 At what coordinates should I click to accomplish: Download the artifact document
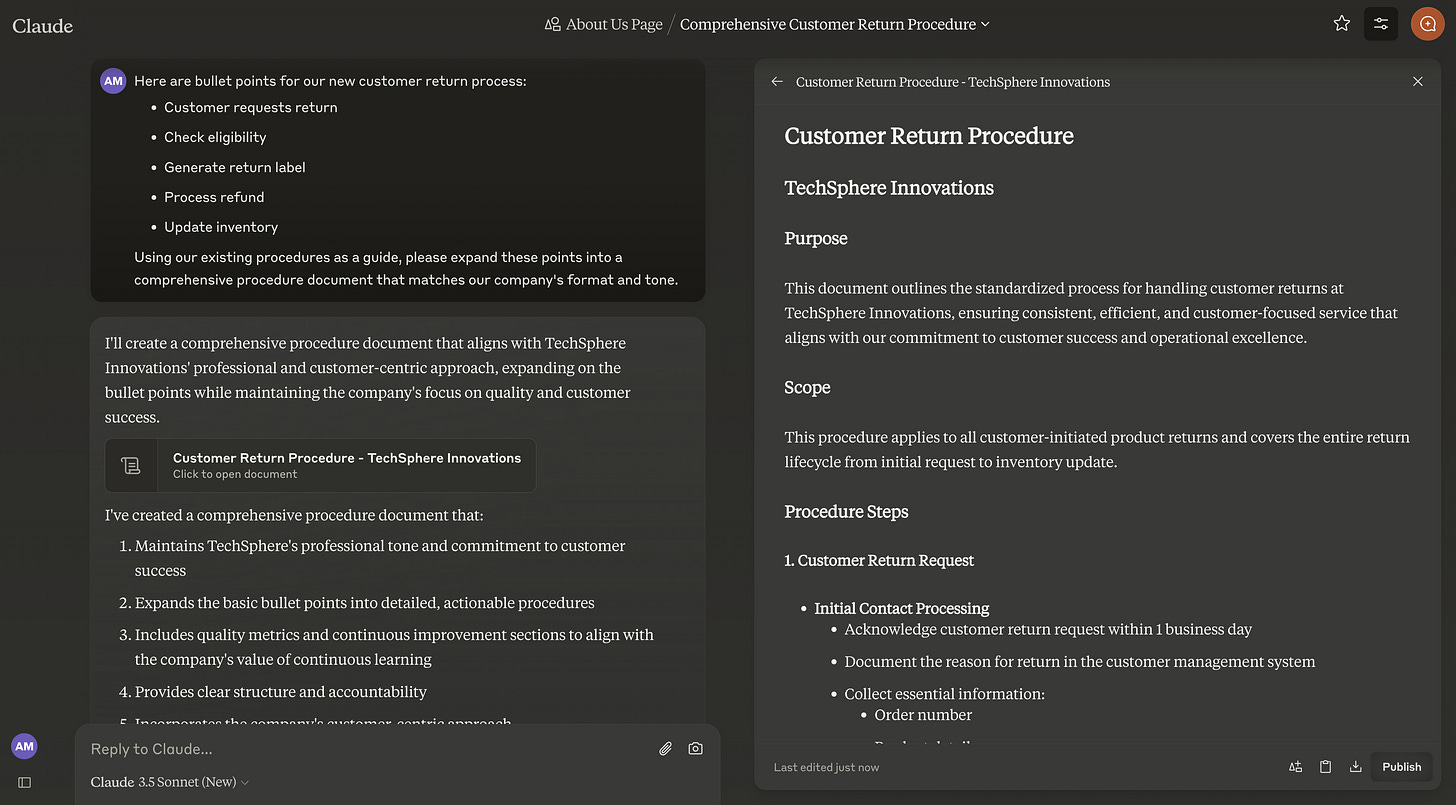coord(1356,767)
